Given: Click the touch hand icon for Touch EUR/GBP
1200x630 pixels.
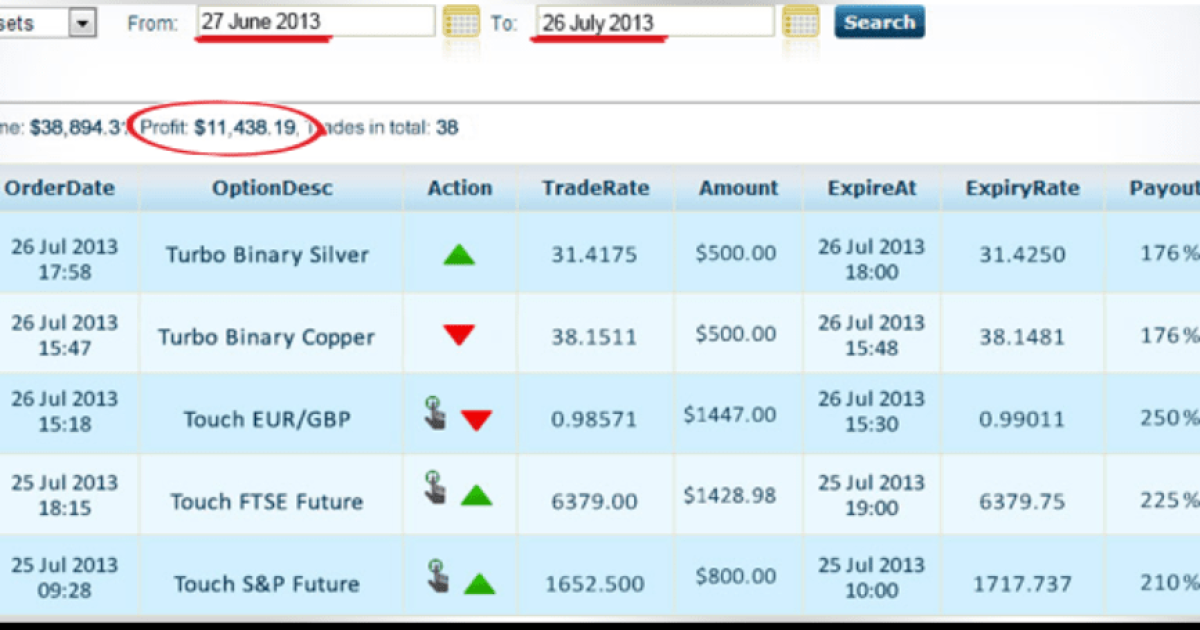Looking at the screenshot, I should point(435,412).
